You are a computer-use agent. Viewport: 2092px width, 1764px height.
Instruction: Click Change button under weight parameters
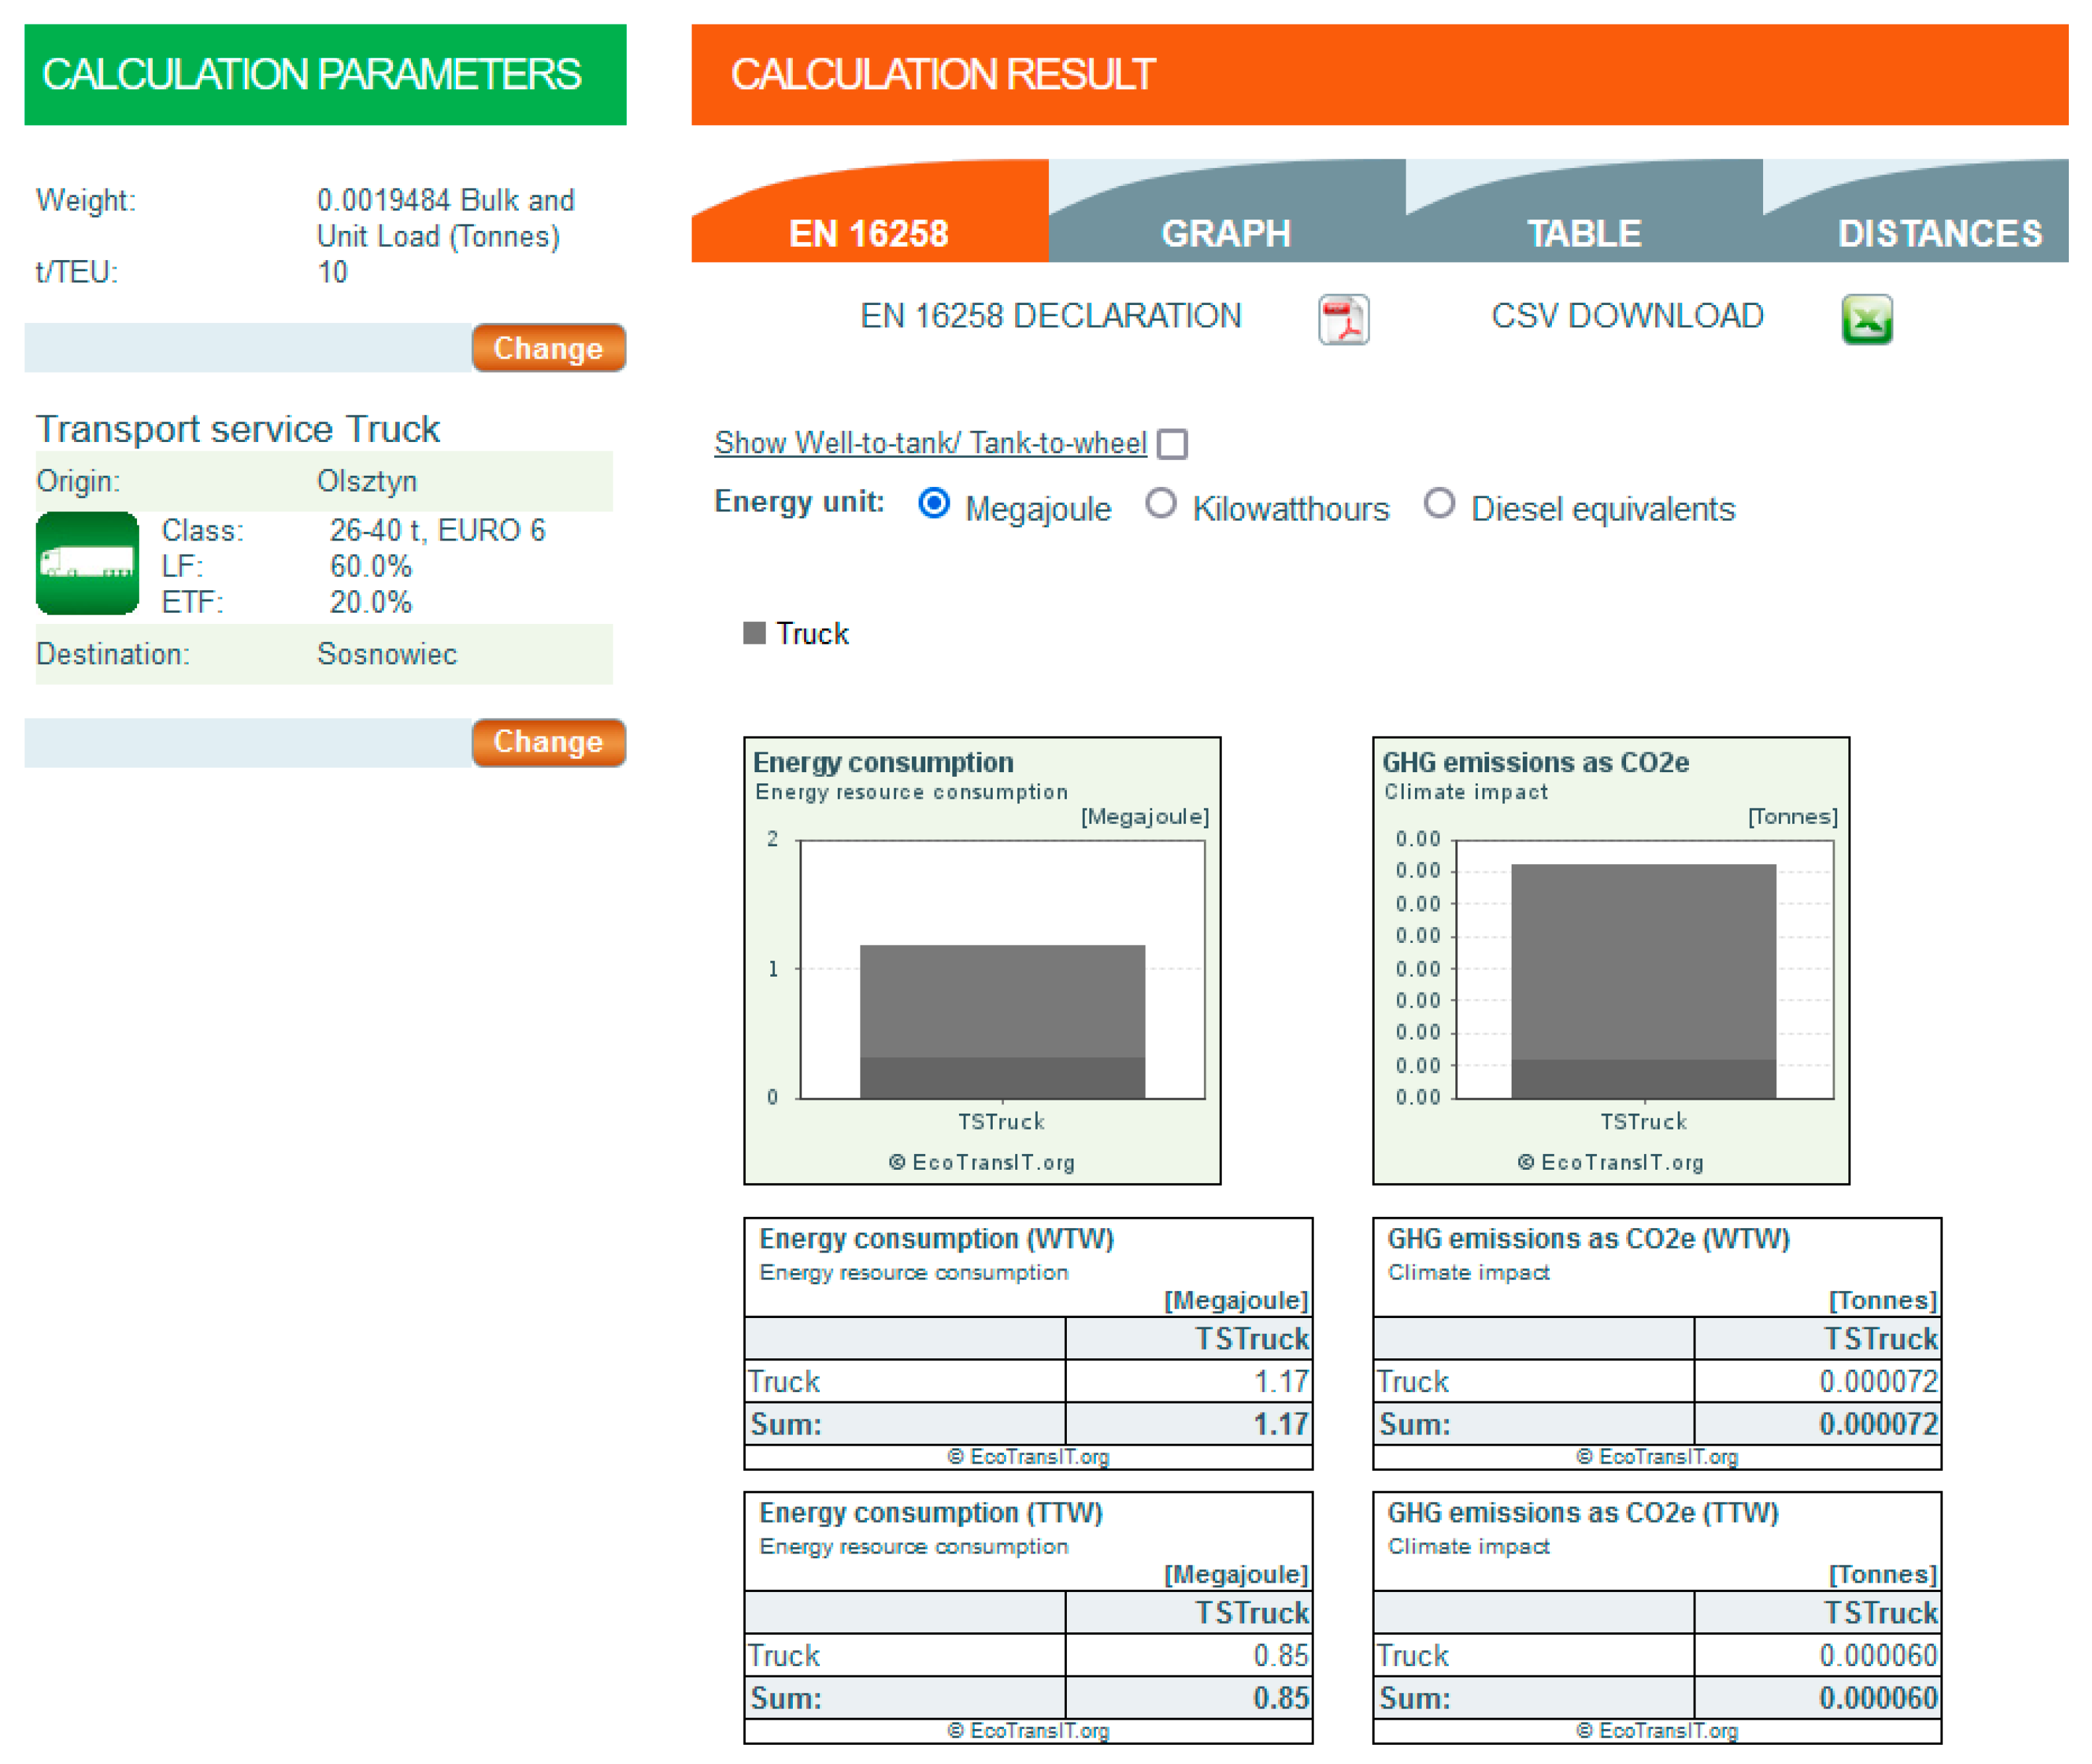point(549,348)
